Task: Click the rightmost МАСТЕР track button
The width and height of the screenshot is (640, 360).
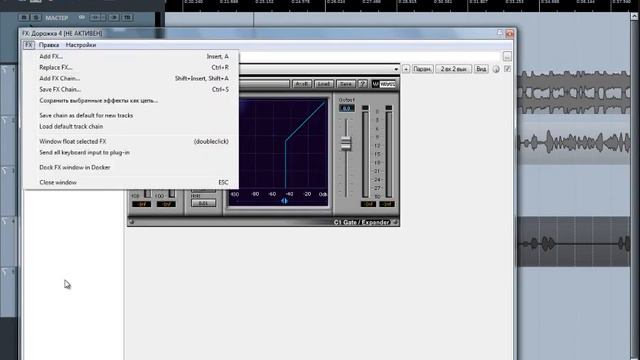Action: tap(128, 18)
